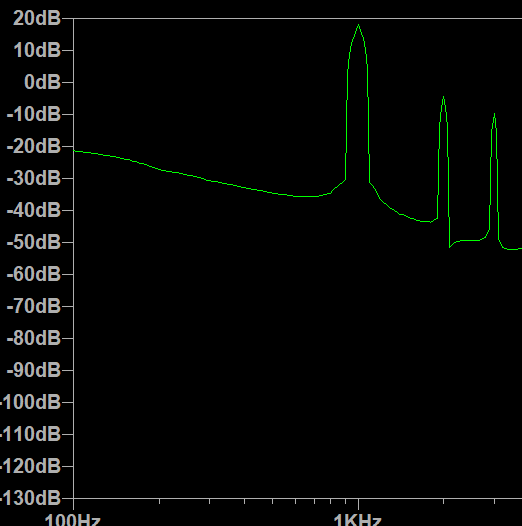
Task: Click the -110dB axis label
Action: 31,434
